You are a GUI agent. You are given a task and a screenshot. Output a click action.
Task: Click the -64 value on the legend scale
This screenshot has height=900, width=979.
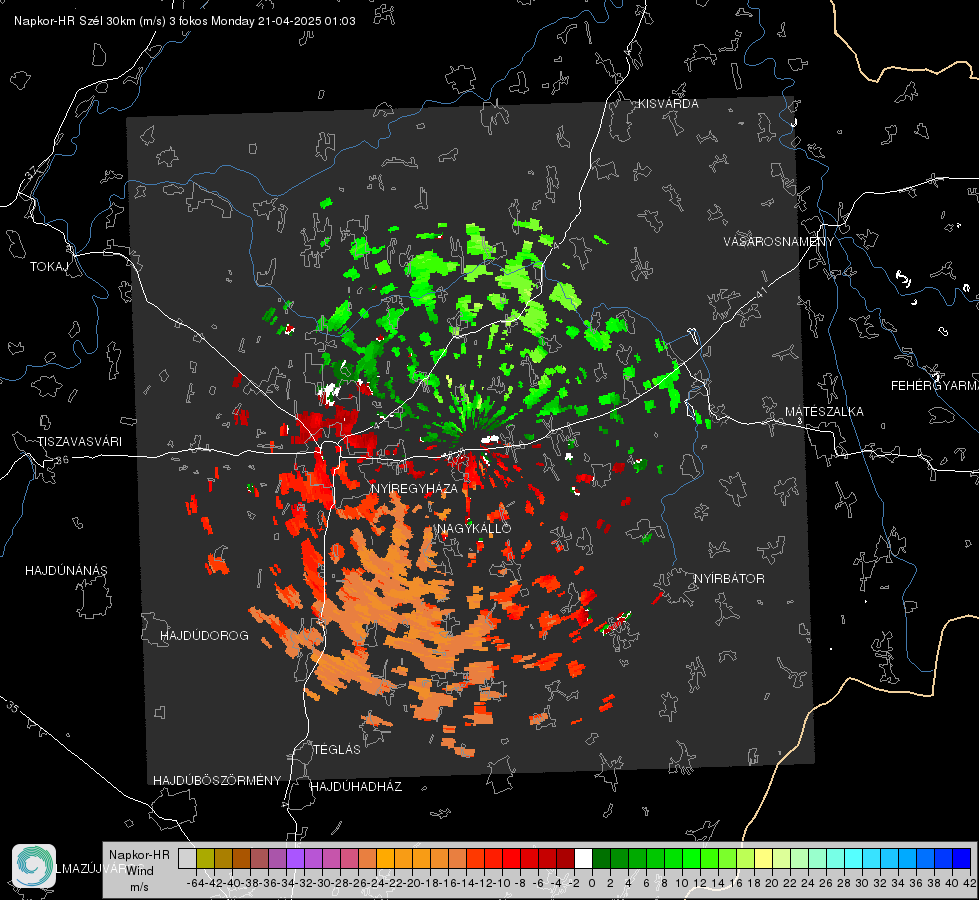click(195, 883)
